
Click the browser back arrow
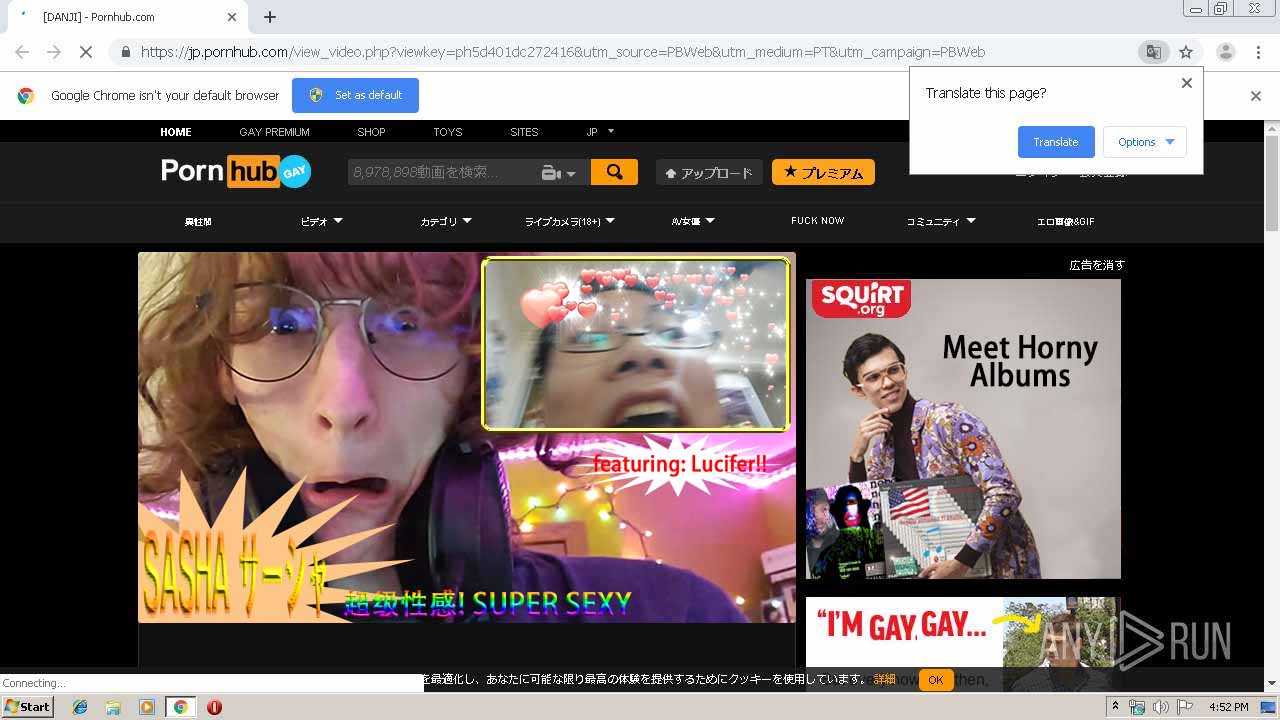point(22,52)
